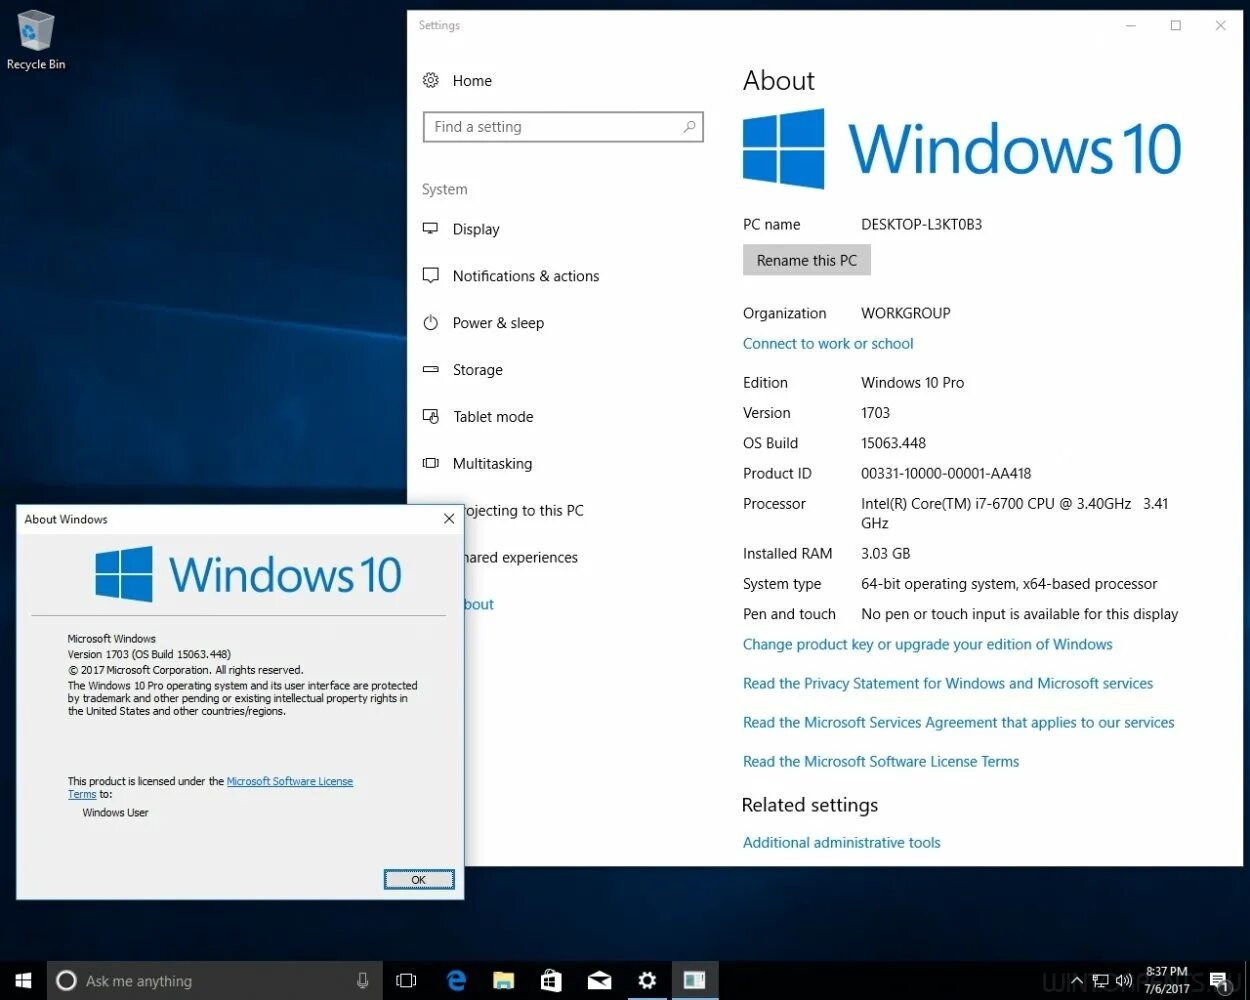Click Change product key or upgrade link
Viewport: 1250px width, 1000px height.
click(x=927, y=644)
